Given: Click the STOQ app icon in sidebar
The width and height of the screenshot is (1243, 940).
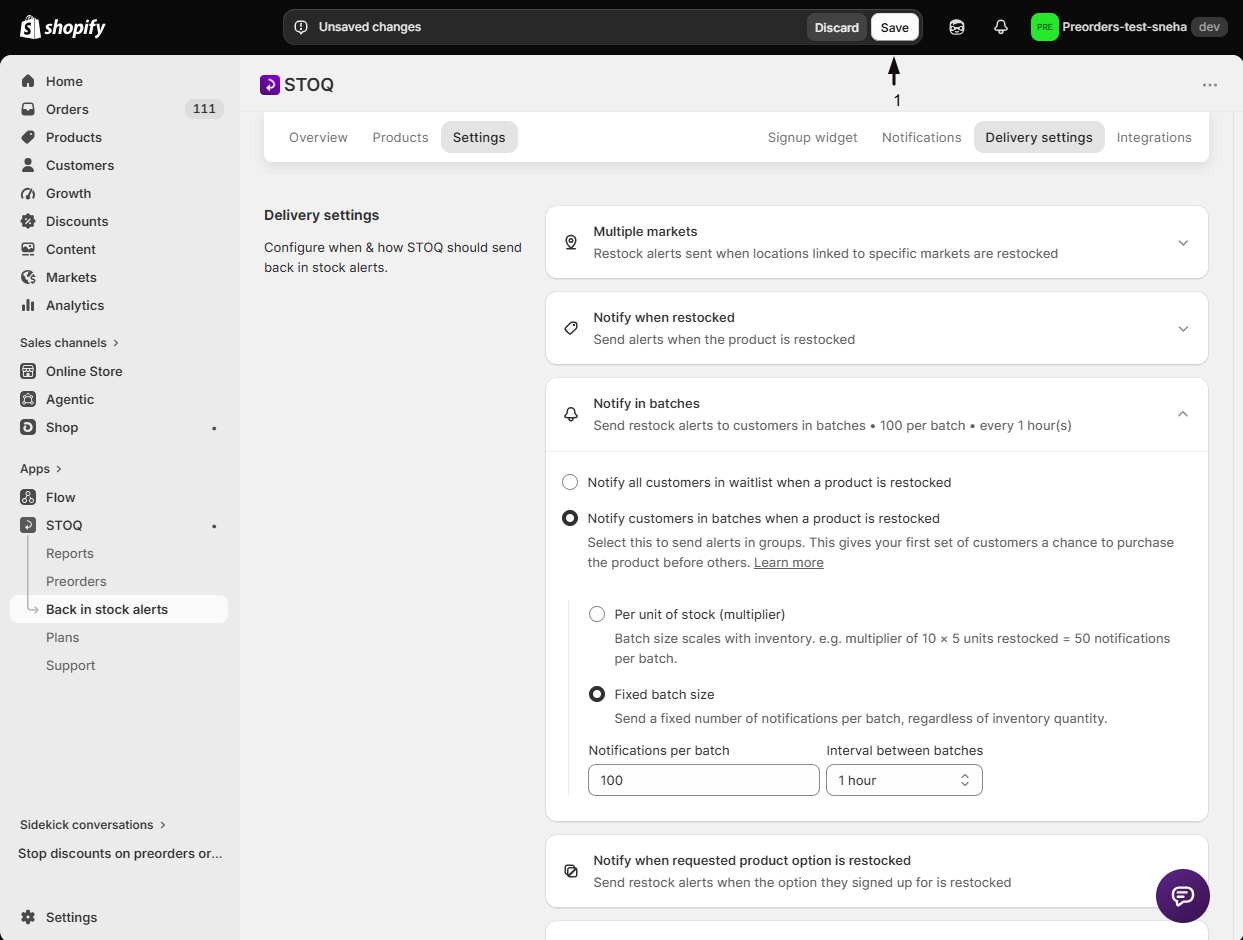Looking at the screenshot, I should click(x=28, y=525).
